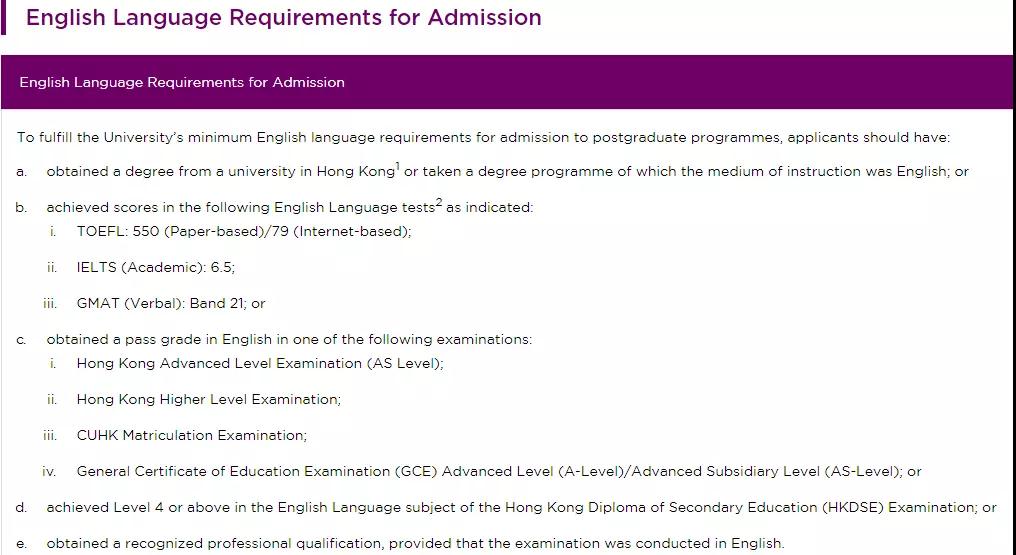
Task: Click the recognized professional qualification item
Action: point(415,543)
